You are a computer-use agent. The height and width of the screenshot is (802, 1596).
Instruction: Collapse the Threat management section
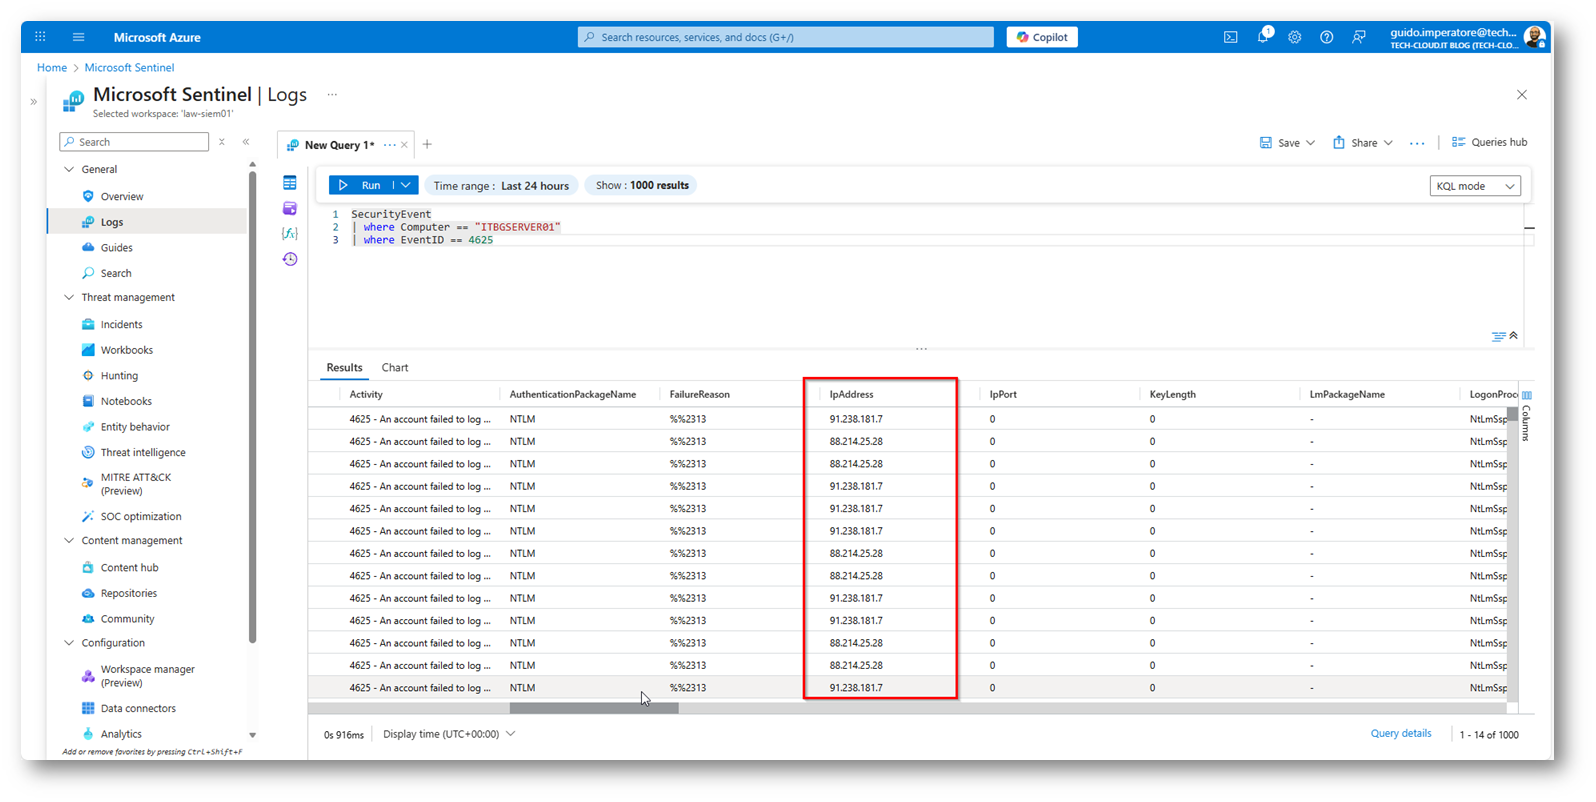(x=69, y=298)
